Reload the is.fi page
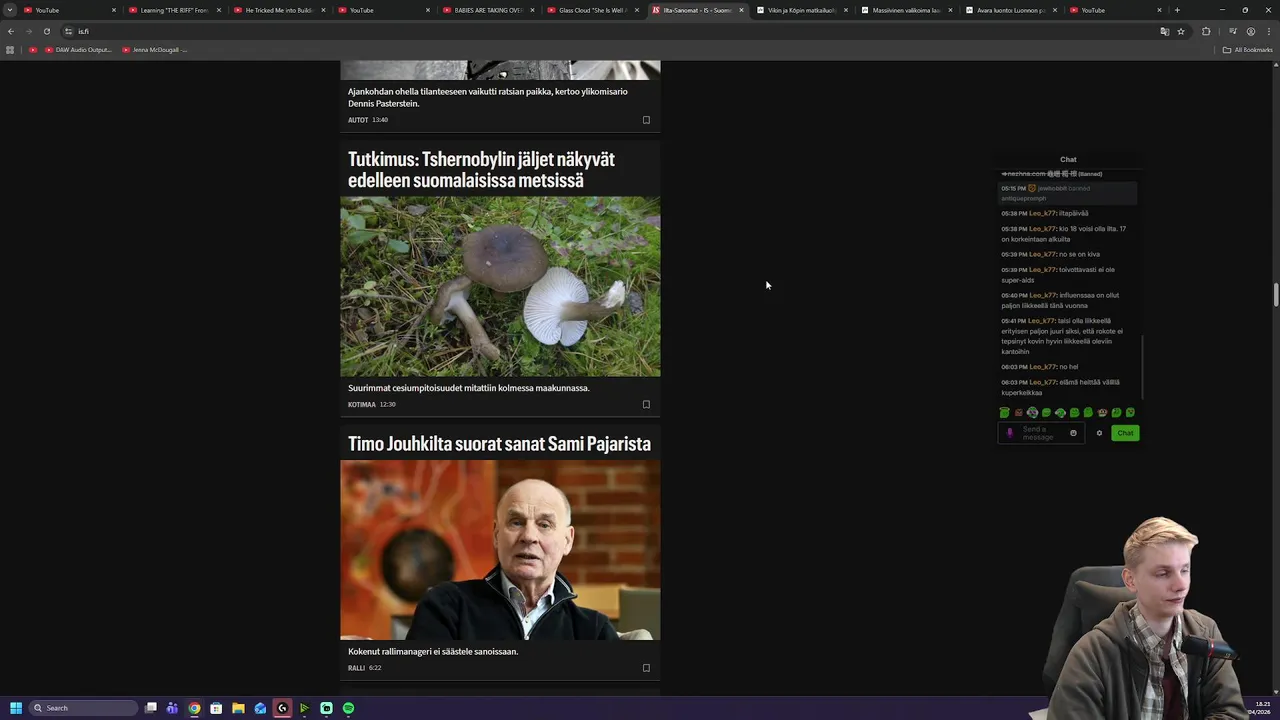 pos(47,31)
